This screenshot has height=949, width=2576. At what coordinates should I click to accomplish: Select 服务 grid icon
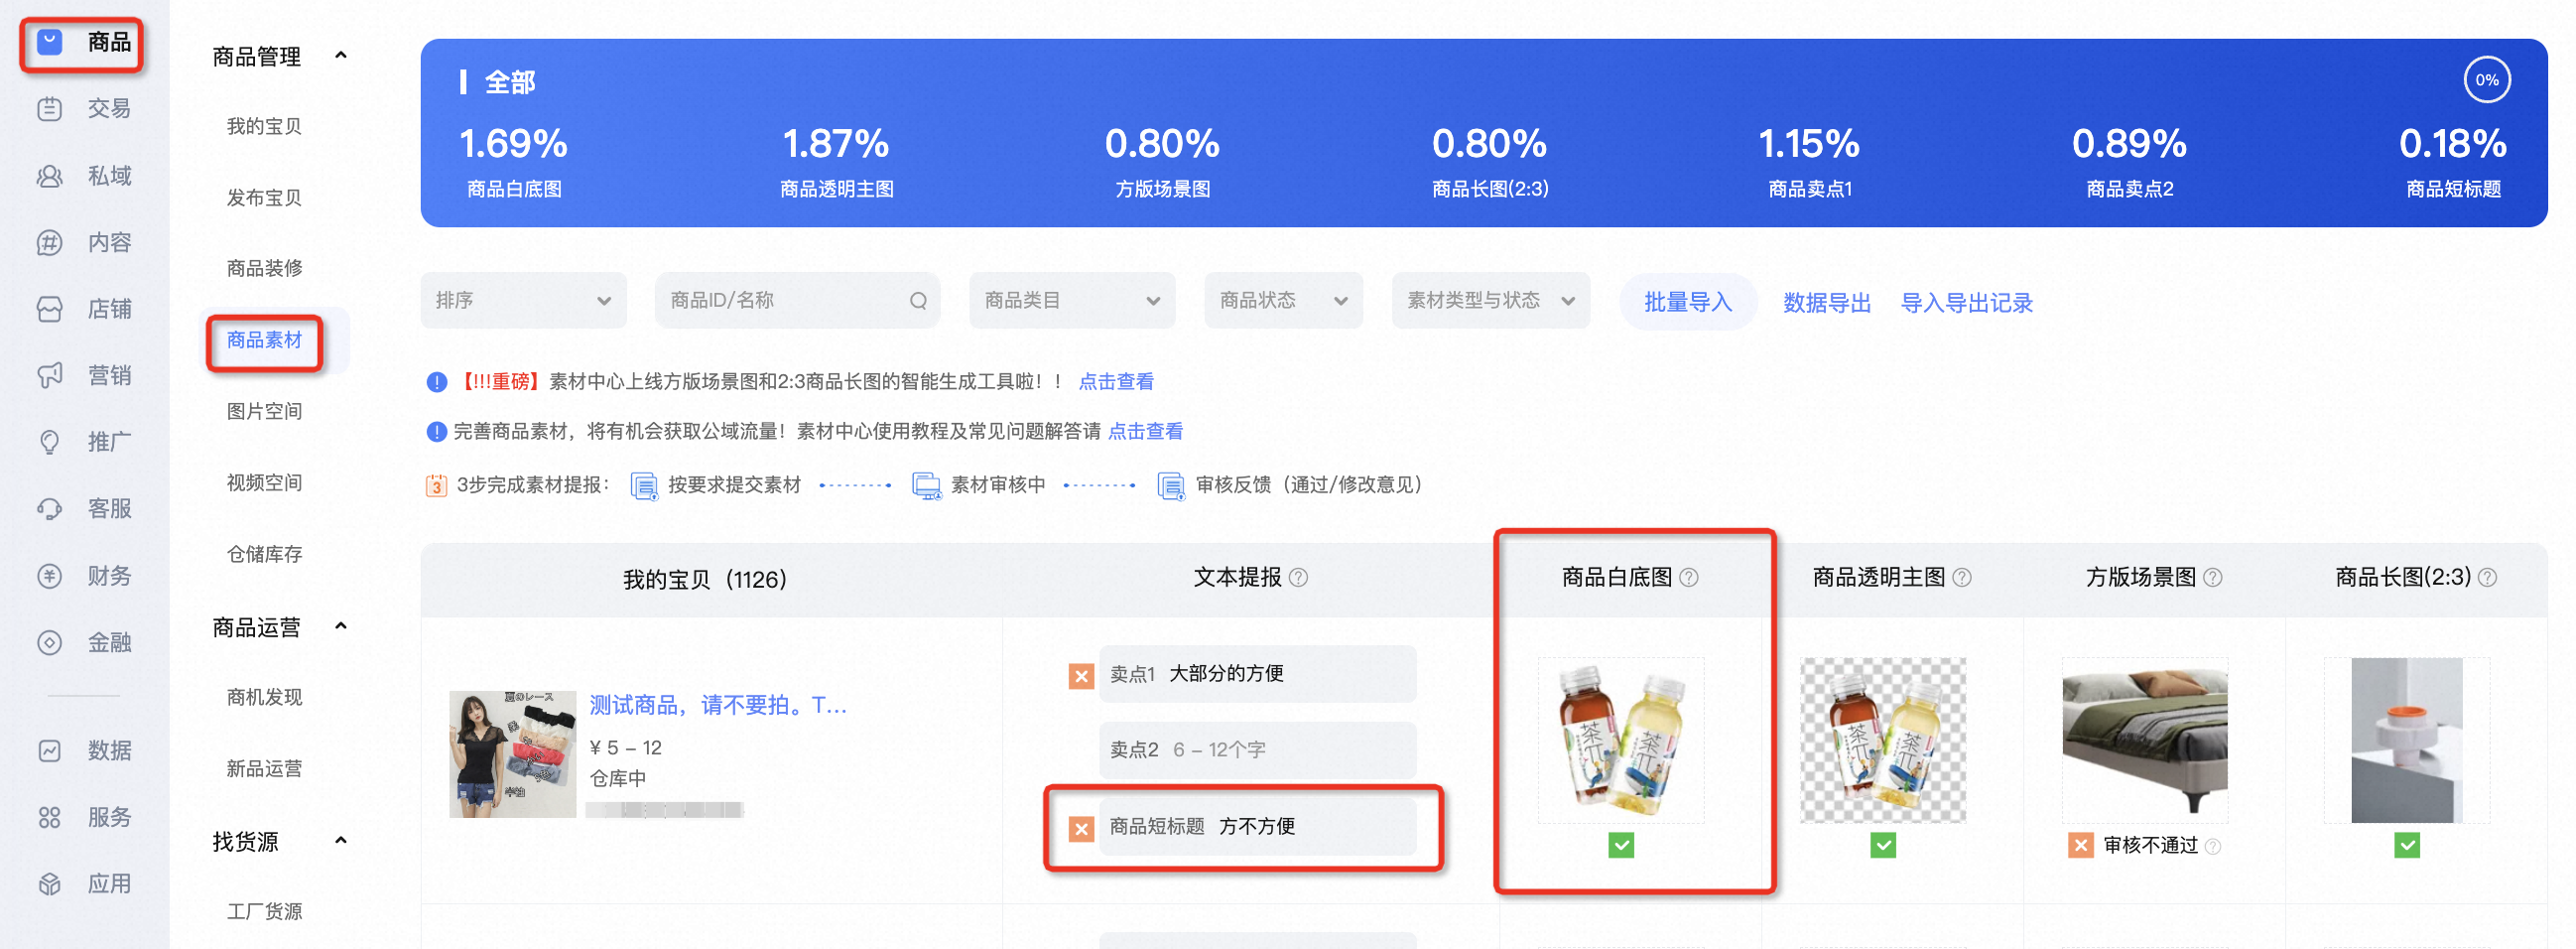pos(49,817)
